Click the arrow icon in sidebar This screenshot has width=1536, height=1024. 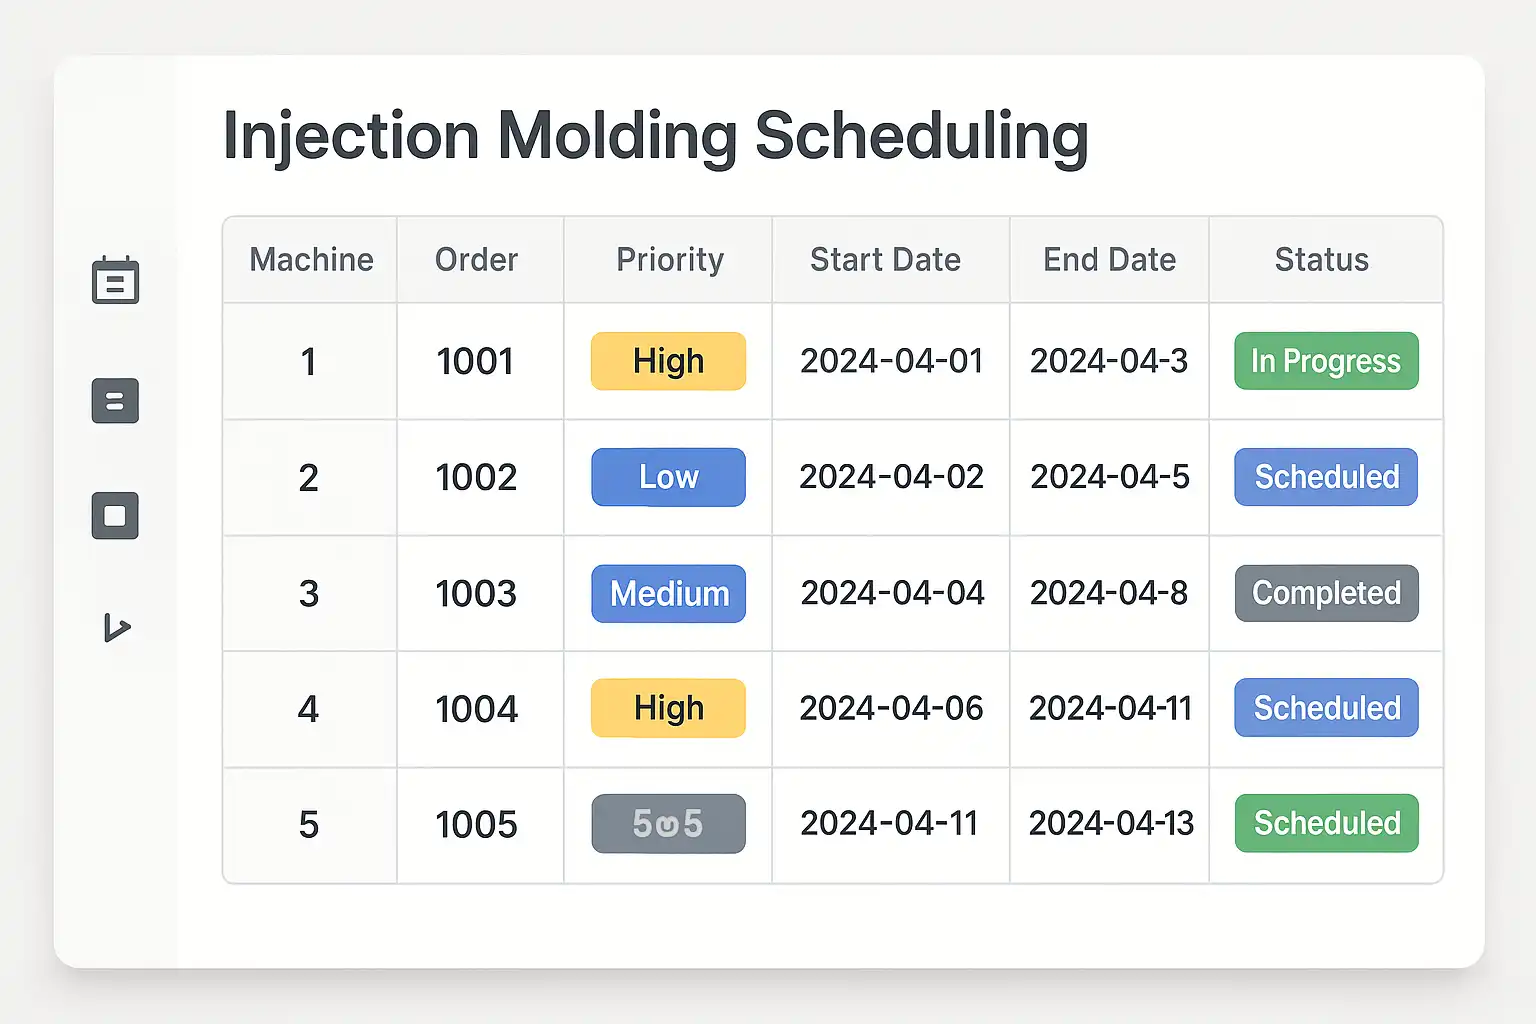pyautogui.click(x=116, y=628)
